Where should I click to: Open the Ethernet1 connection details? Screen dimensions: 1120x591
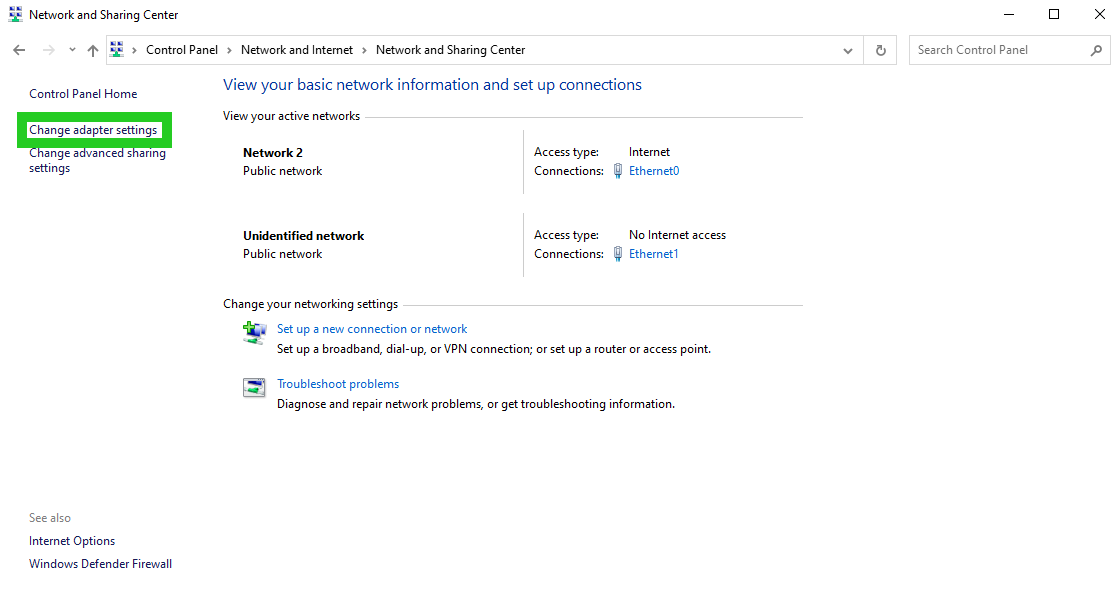(x=653, y=253)
